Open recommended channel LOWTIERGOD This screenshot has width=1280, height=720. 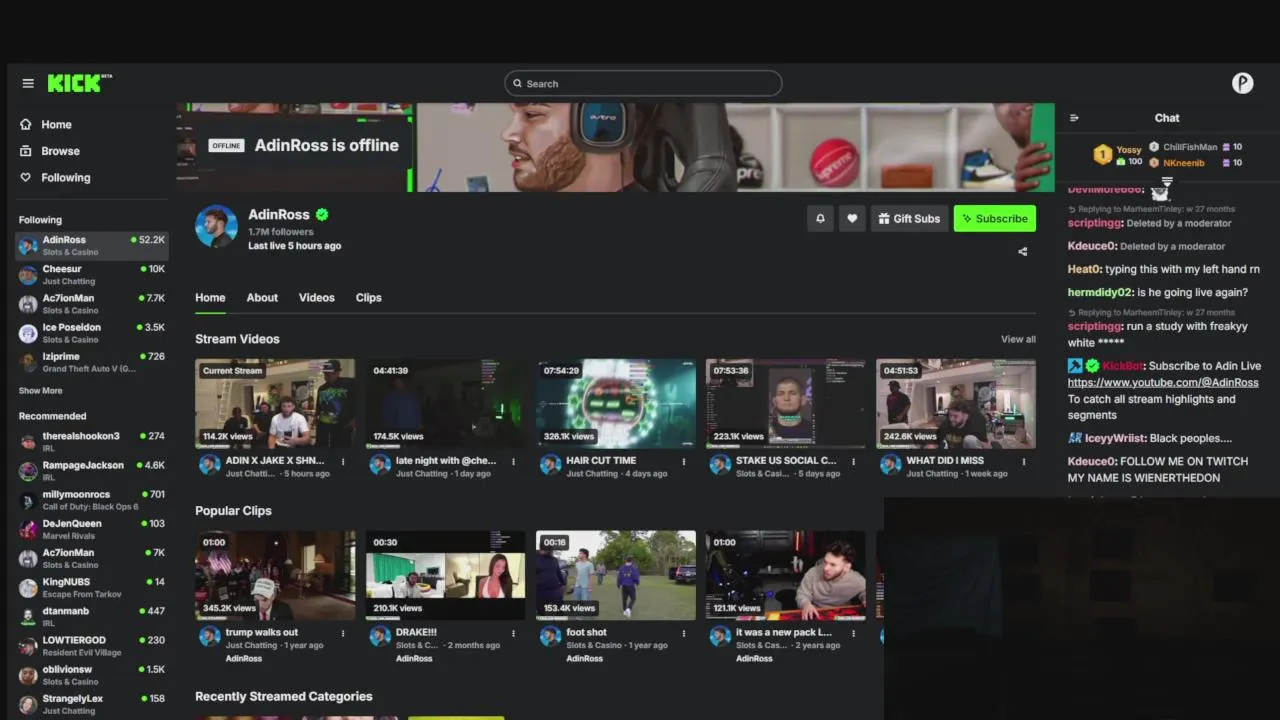point(91,646)
